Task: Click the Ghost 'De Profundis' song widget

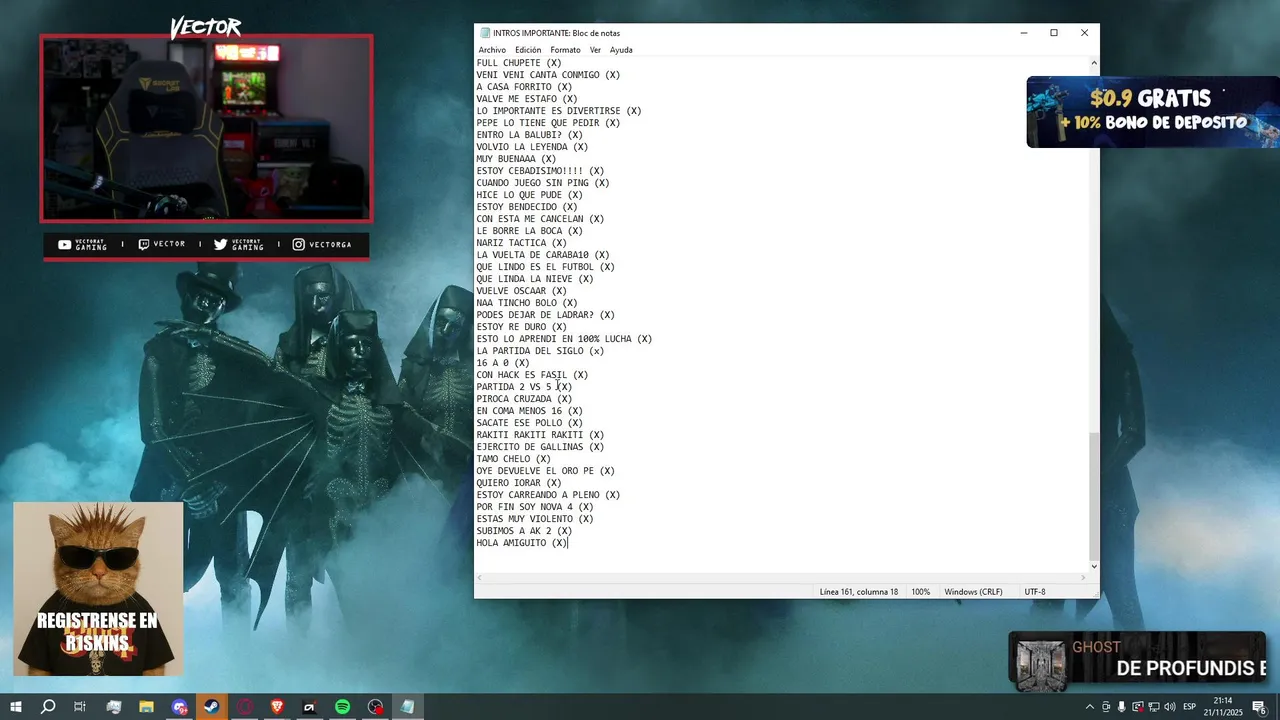Action: pyautogui.click(x=1137, y=661)
